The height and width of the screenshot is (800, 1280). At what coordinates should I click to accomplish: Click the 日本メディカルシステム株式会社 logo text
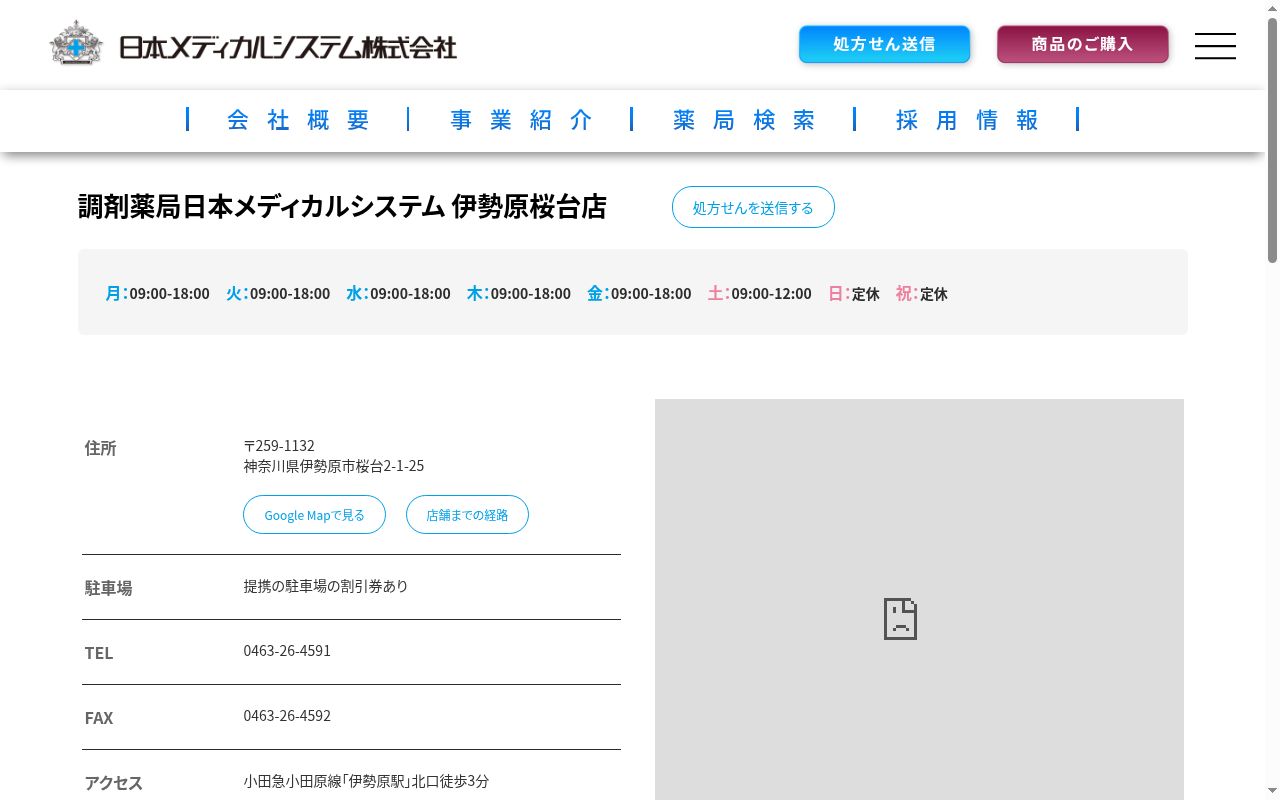(288, 47)
